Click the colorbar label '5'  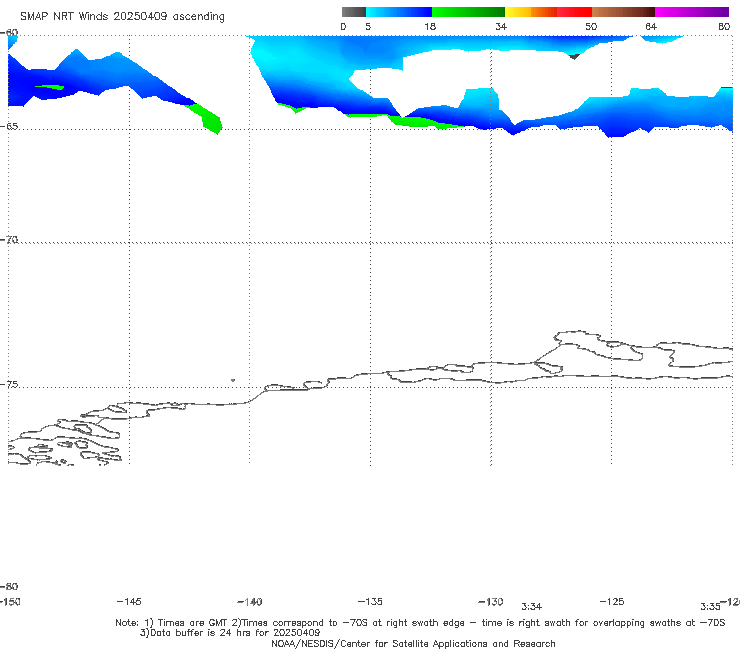point(368,26)
